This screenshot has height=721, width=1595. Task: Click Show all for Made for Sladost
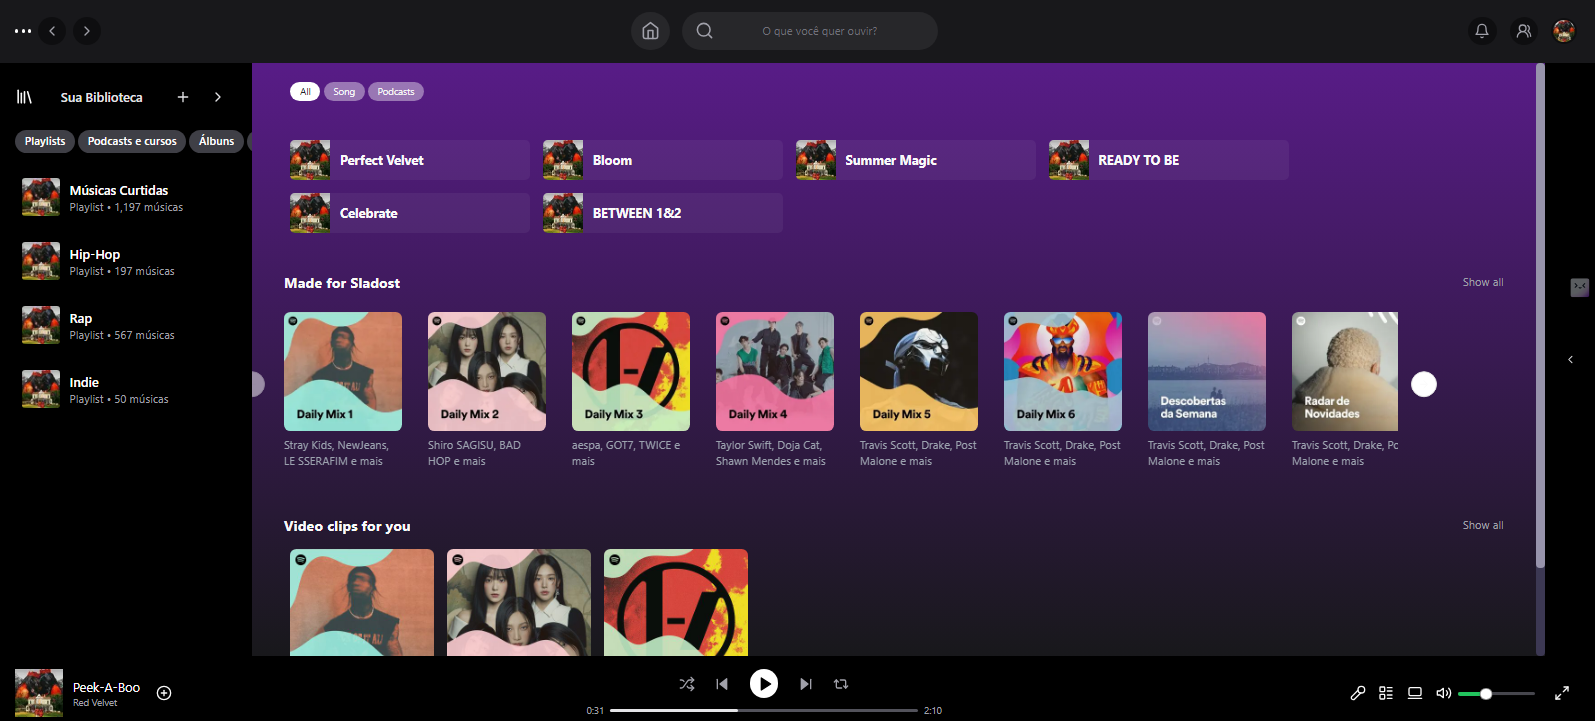pyautogui.click(x=1482, y=282)
